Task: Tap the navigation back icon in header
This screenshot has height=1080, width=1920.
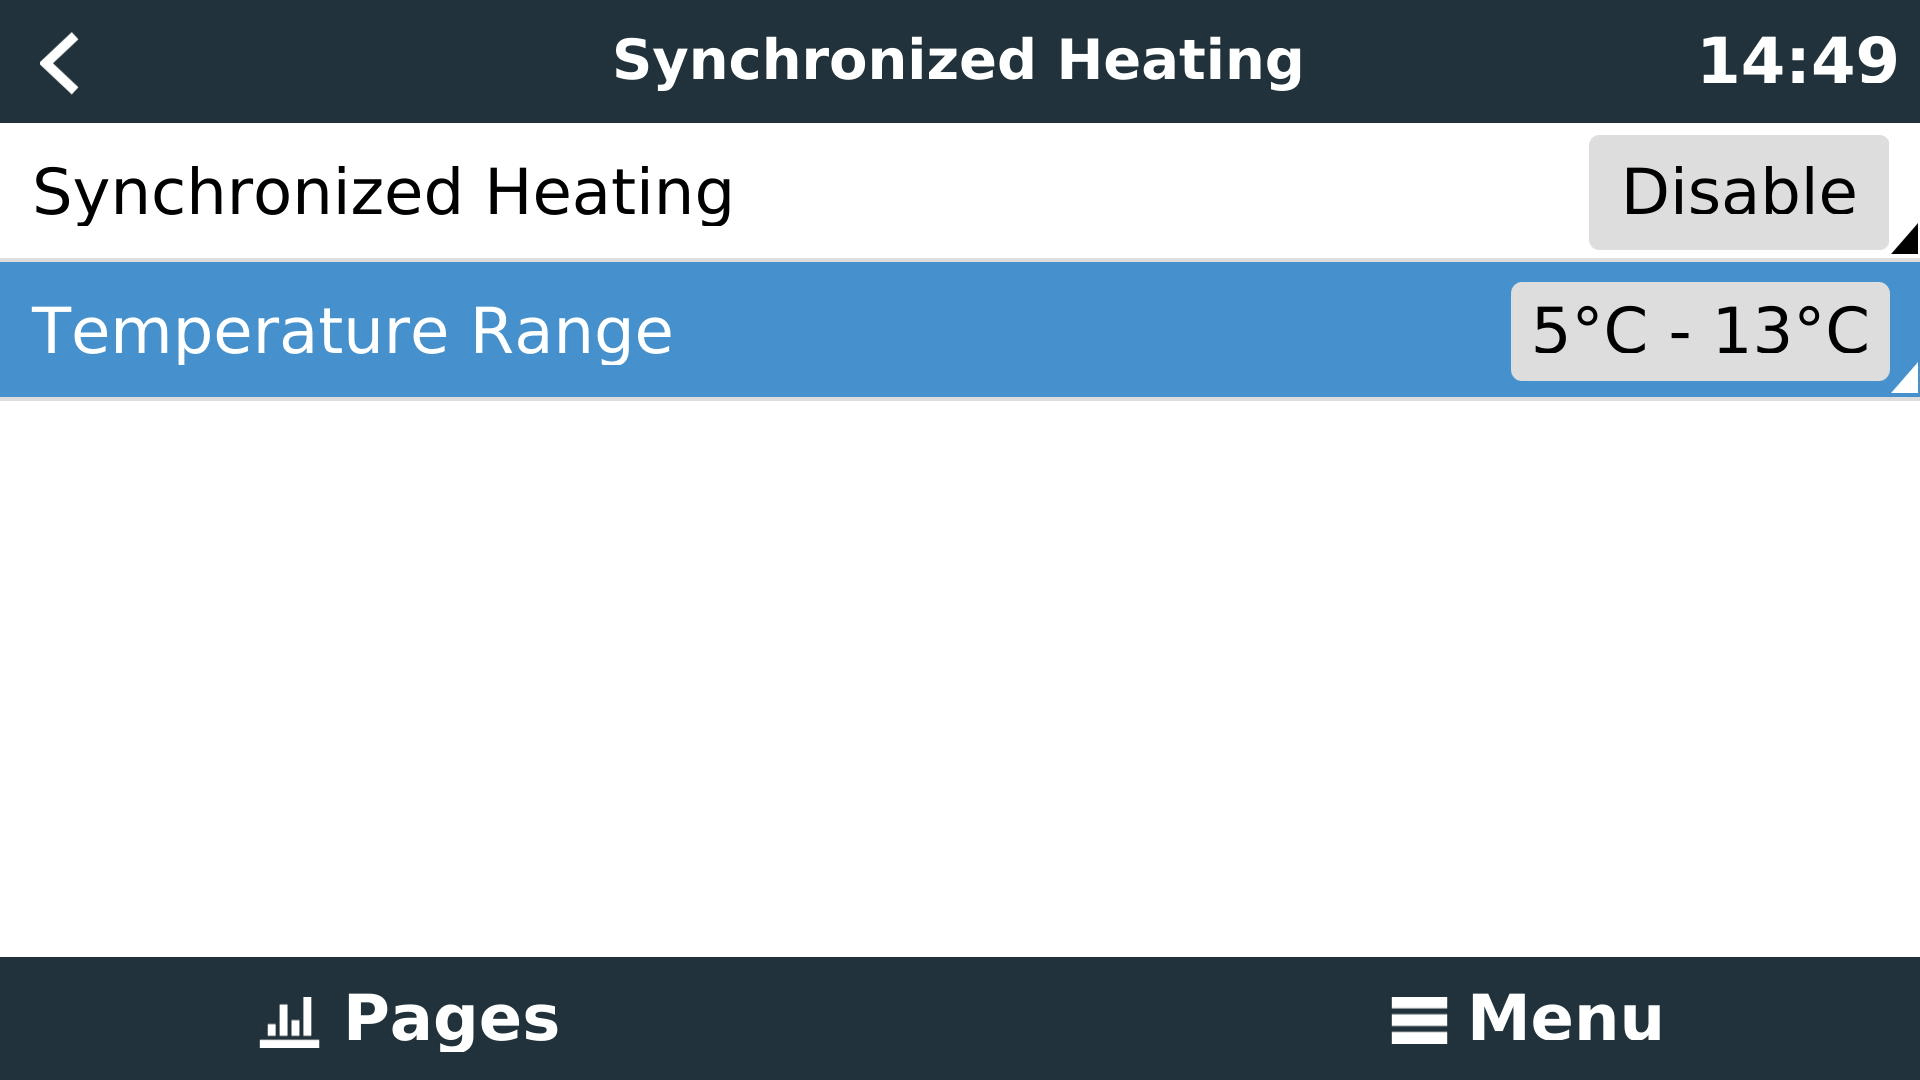Action: pyautogui.click(x=60, y=62)
